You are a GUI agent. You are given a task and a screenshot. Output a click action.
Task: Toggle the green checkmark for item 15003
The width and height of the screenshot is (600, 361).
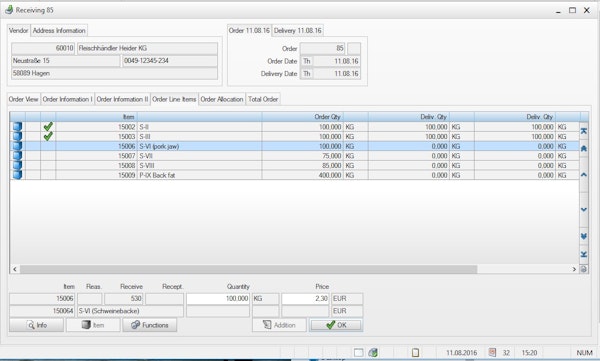48,136
